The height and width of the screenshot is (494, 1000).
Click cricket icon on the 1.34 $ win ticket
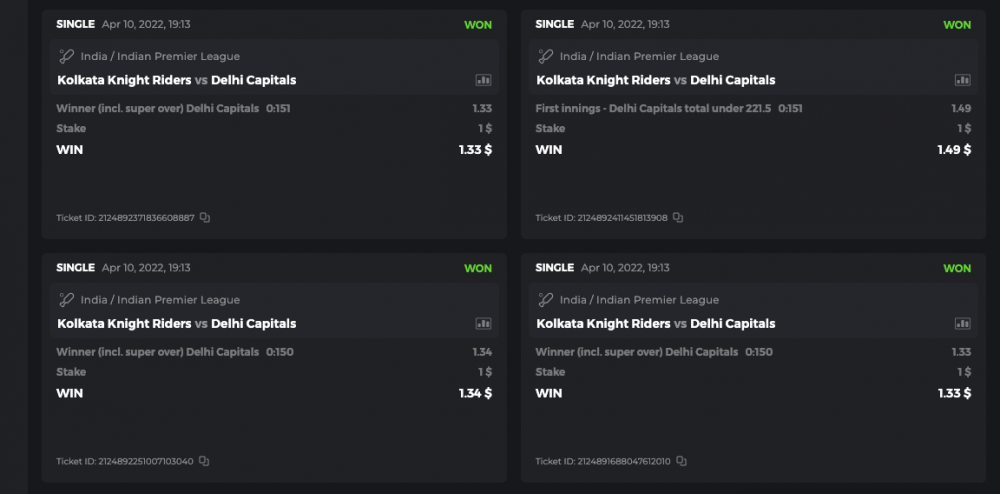click(x=67, y=300)
